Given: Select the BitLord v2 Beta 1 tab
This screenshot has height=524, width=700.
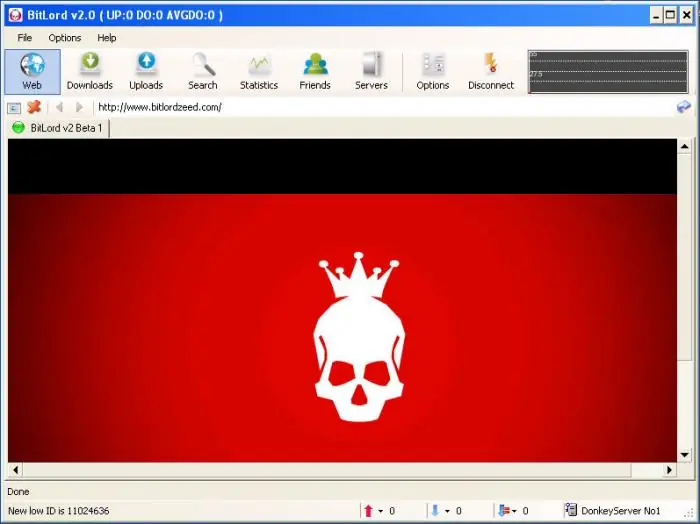Looking at the screenshot, I should [x=58, y=128].
